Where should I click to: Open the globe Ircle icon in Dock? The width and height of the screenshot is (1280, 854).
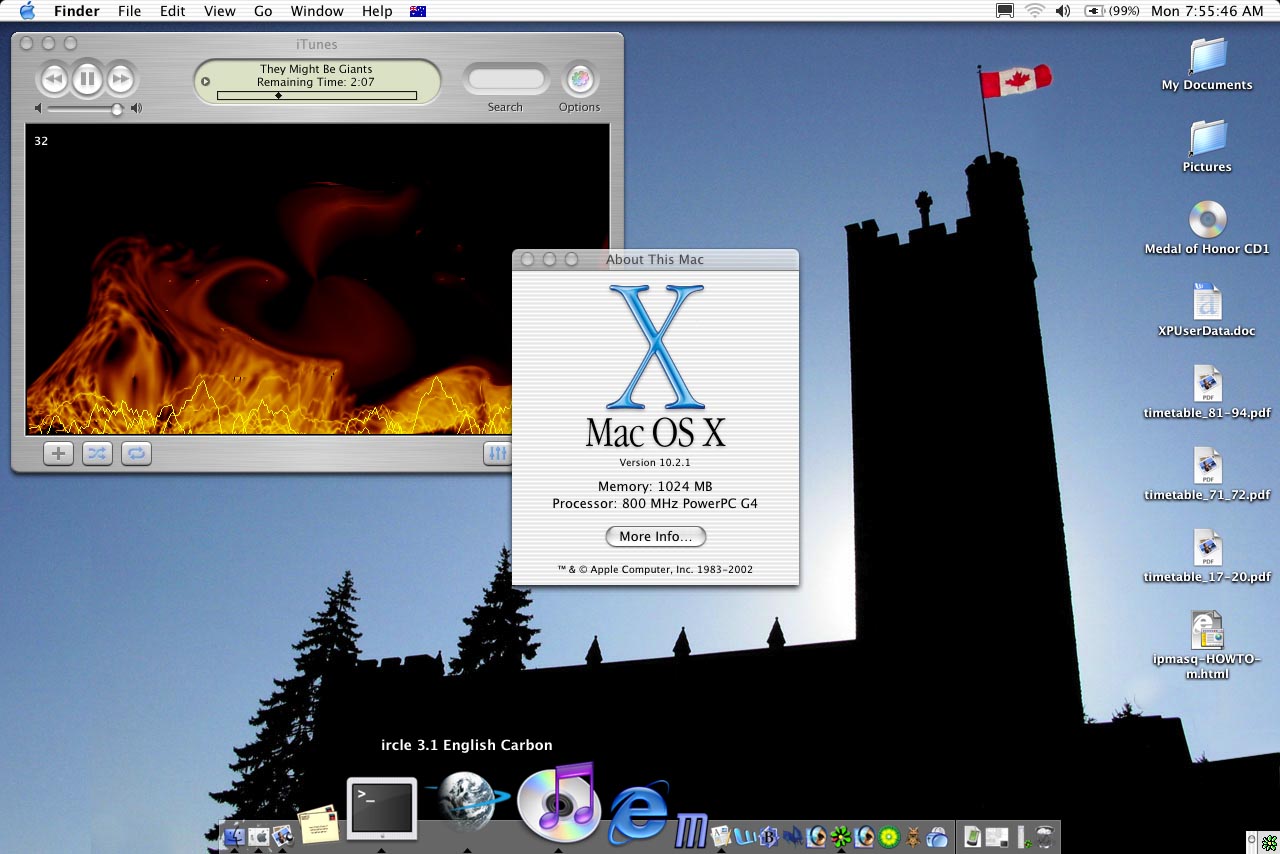466,800
